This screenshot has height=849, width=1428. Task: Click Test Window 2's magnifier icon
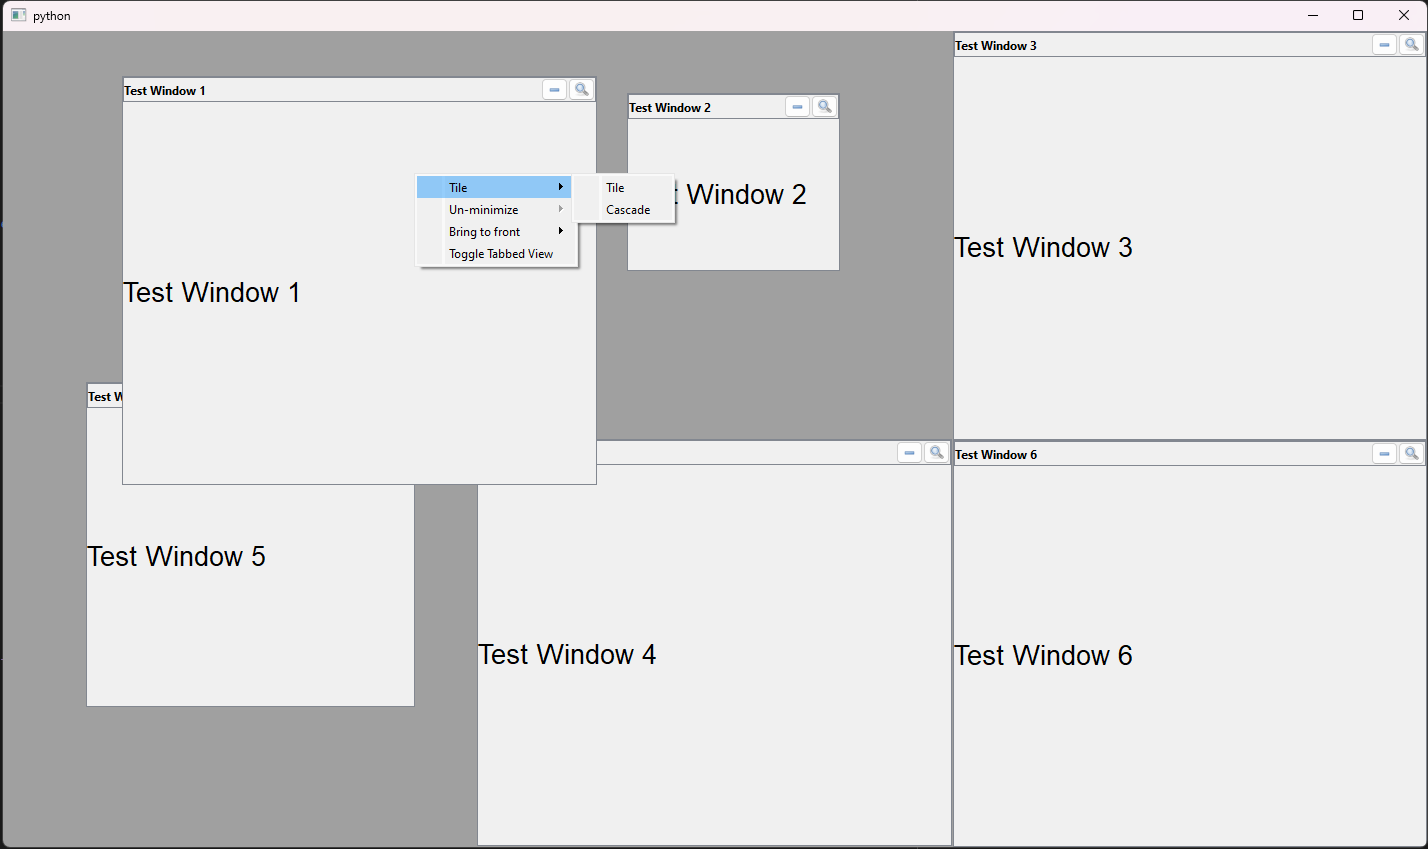pos(824,107)
